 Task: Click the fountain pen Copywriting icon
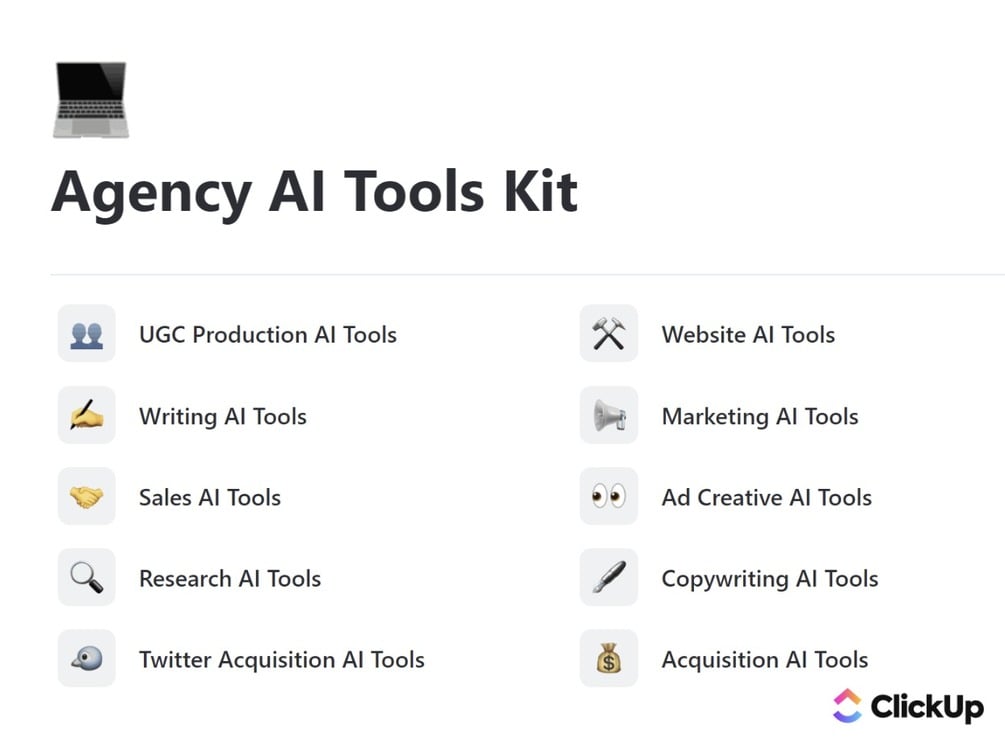(608, 577)
